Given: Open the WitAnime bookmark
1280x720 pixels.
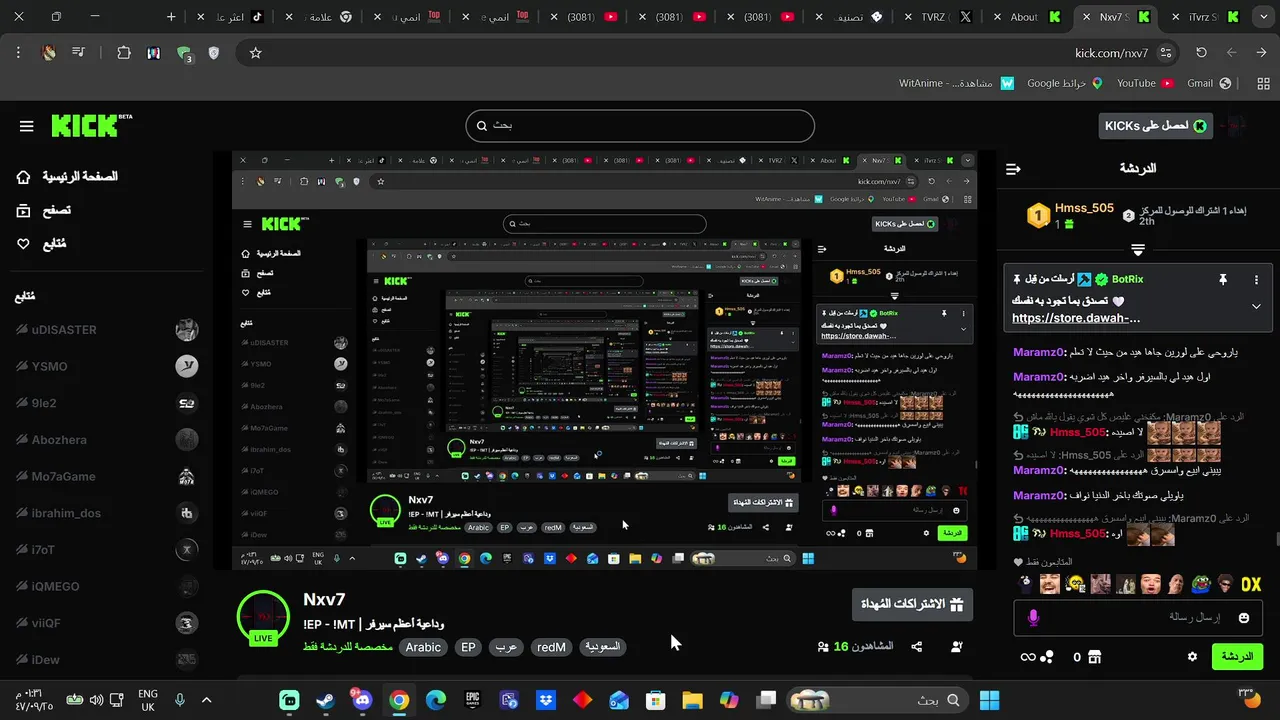Looking at the screenshot, I should [x=956, y=83].
